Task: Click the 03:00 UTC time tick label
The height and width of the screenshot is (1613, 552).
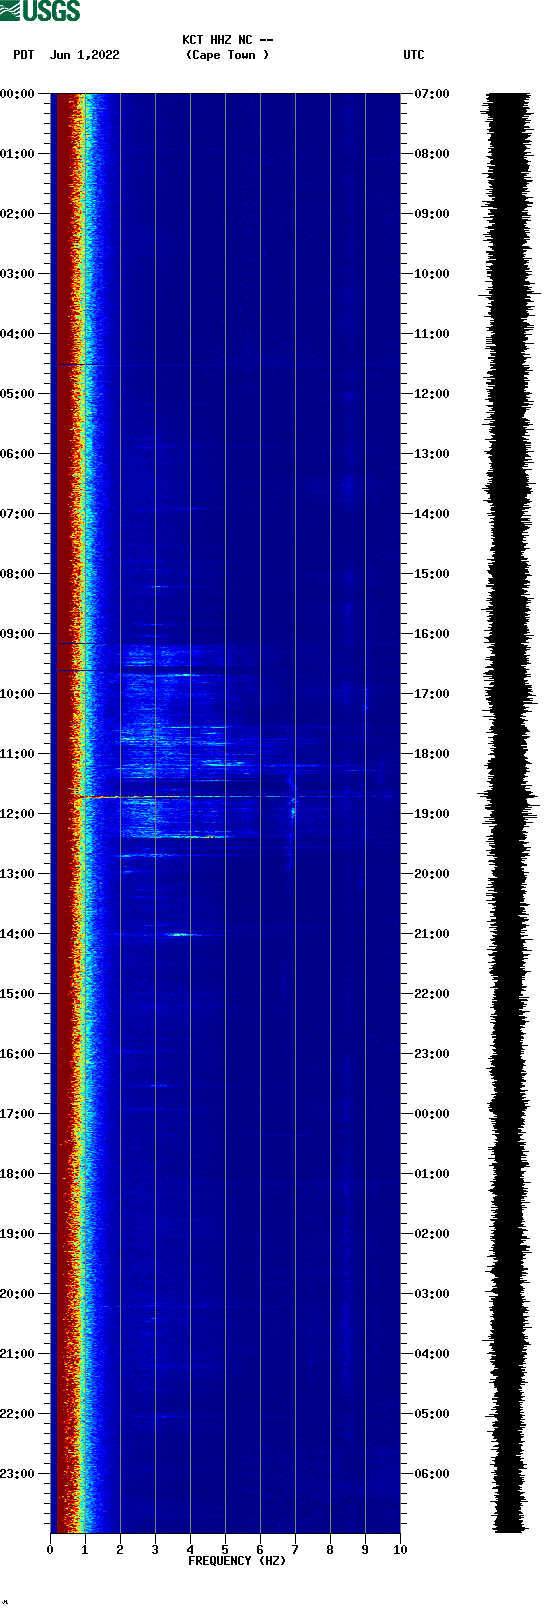Action: point(432,1294)
